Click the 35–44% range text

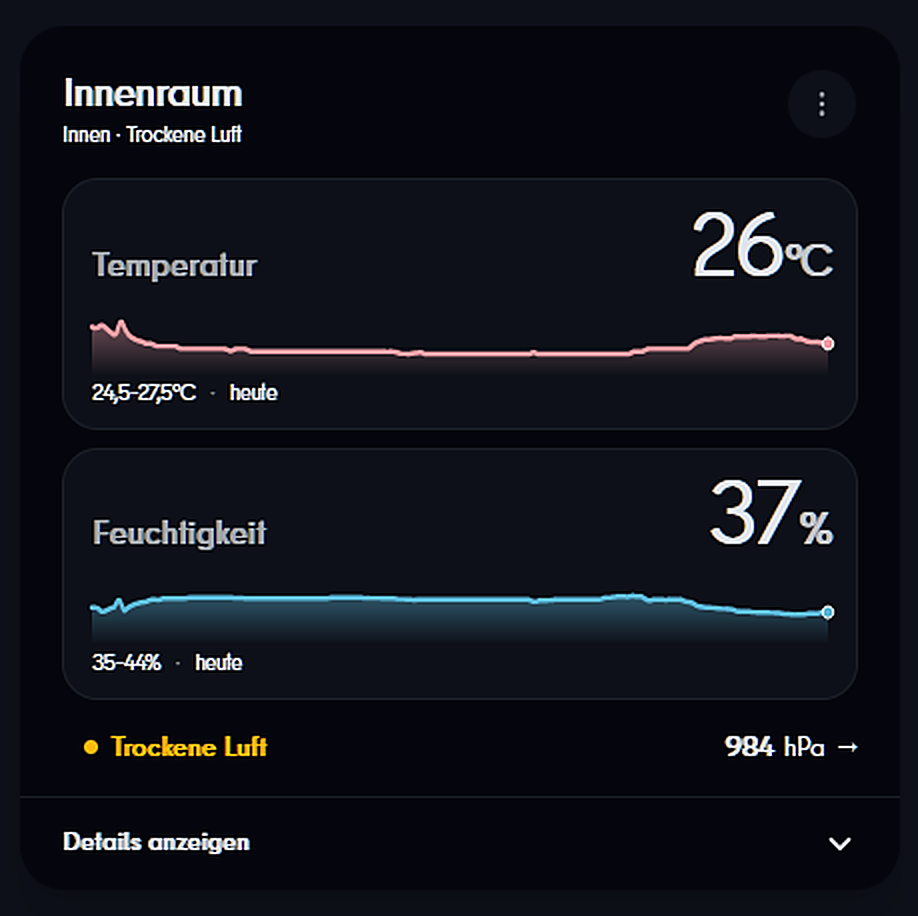(126, 662)
